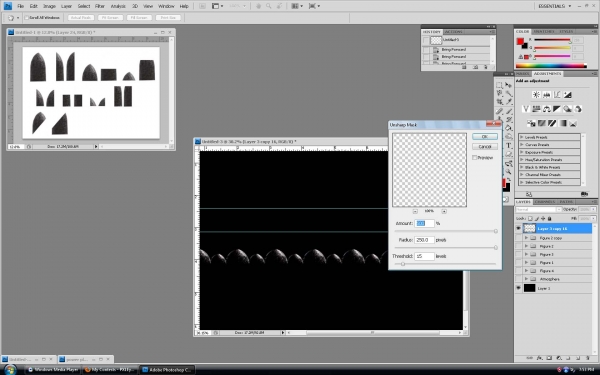This screenshot has height=375, width=600.
Task: Select the Zoom tool in the toolbox
Action: click(509, 172)
